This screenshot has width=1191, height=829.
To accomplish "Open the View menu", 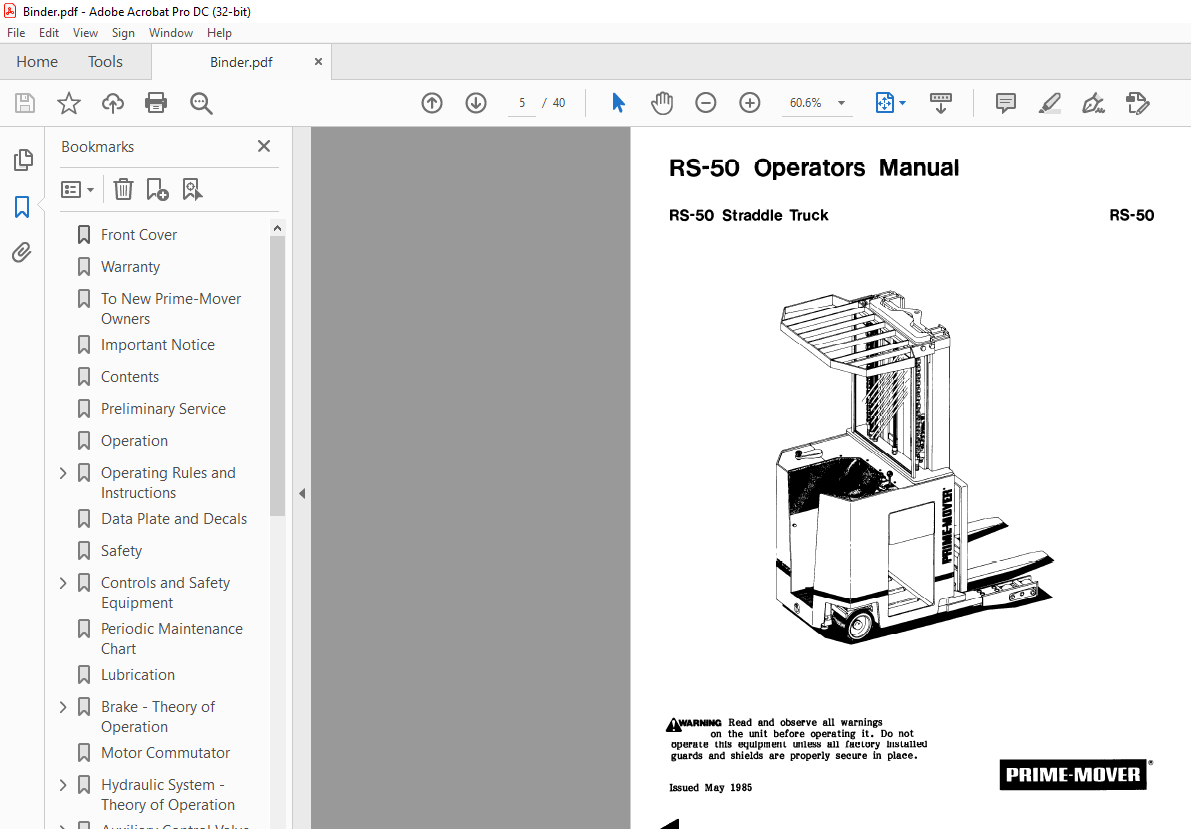I will point(85,33).
